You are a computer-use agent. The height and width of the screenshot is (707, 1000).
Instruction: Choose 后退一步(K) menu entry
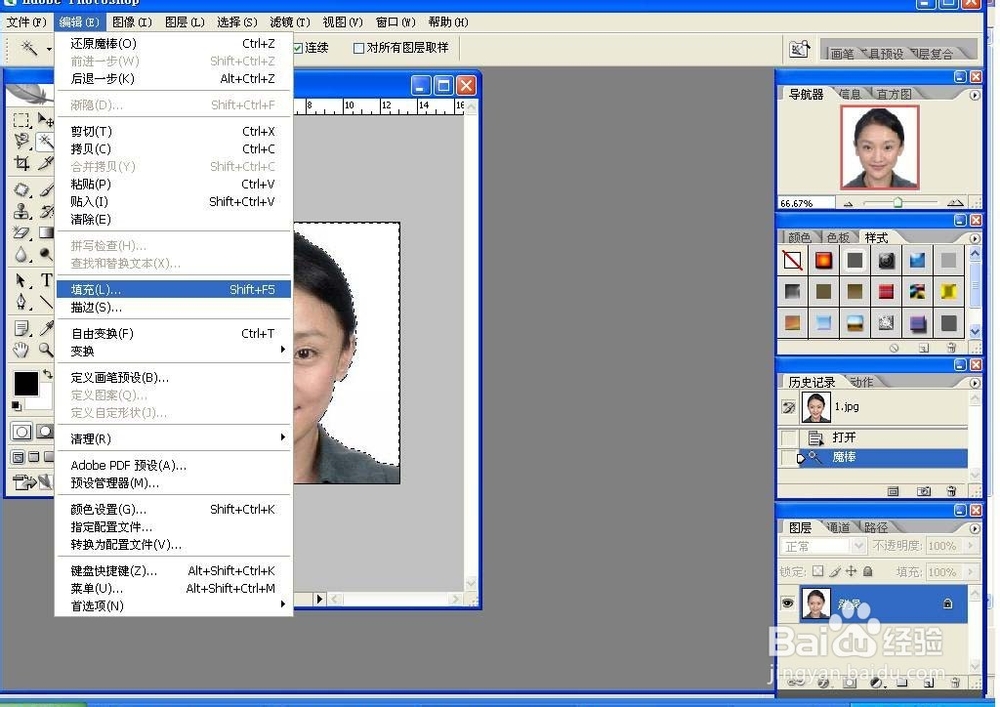pos(173,78)
